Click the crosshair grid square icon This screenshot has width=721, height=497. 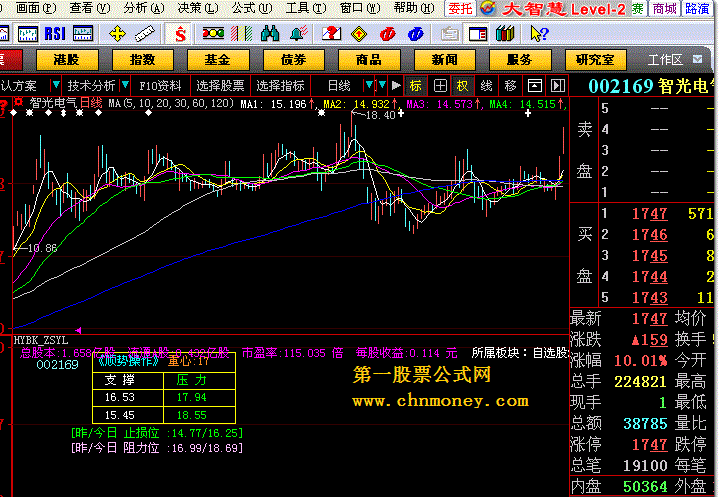tap(440, 86)
